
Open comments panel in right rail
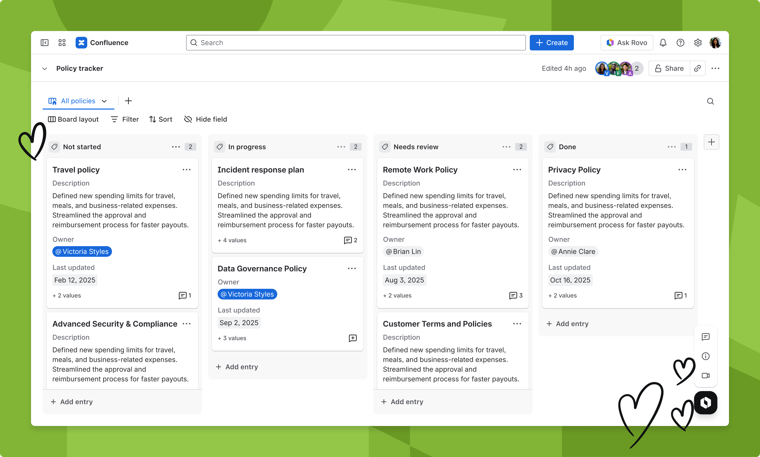pos(706,337)
